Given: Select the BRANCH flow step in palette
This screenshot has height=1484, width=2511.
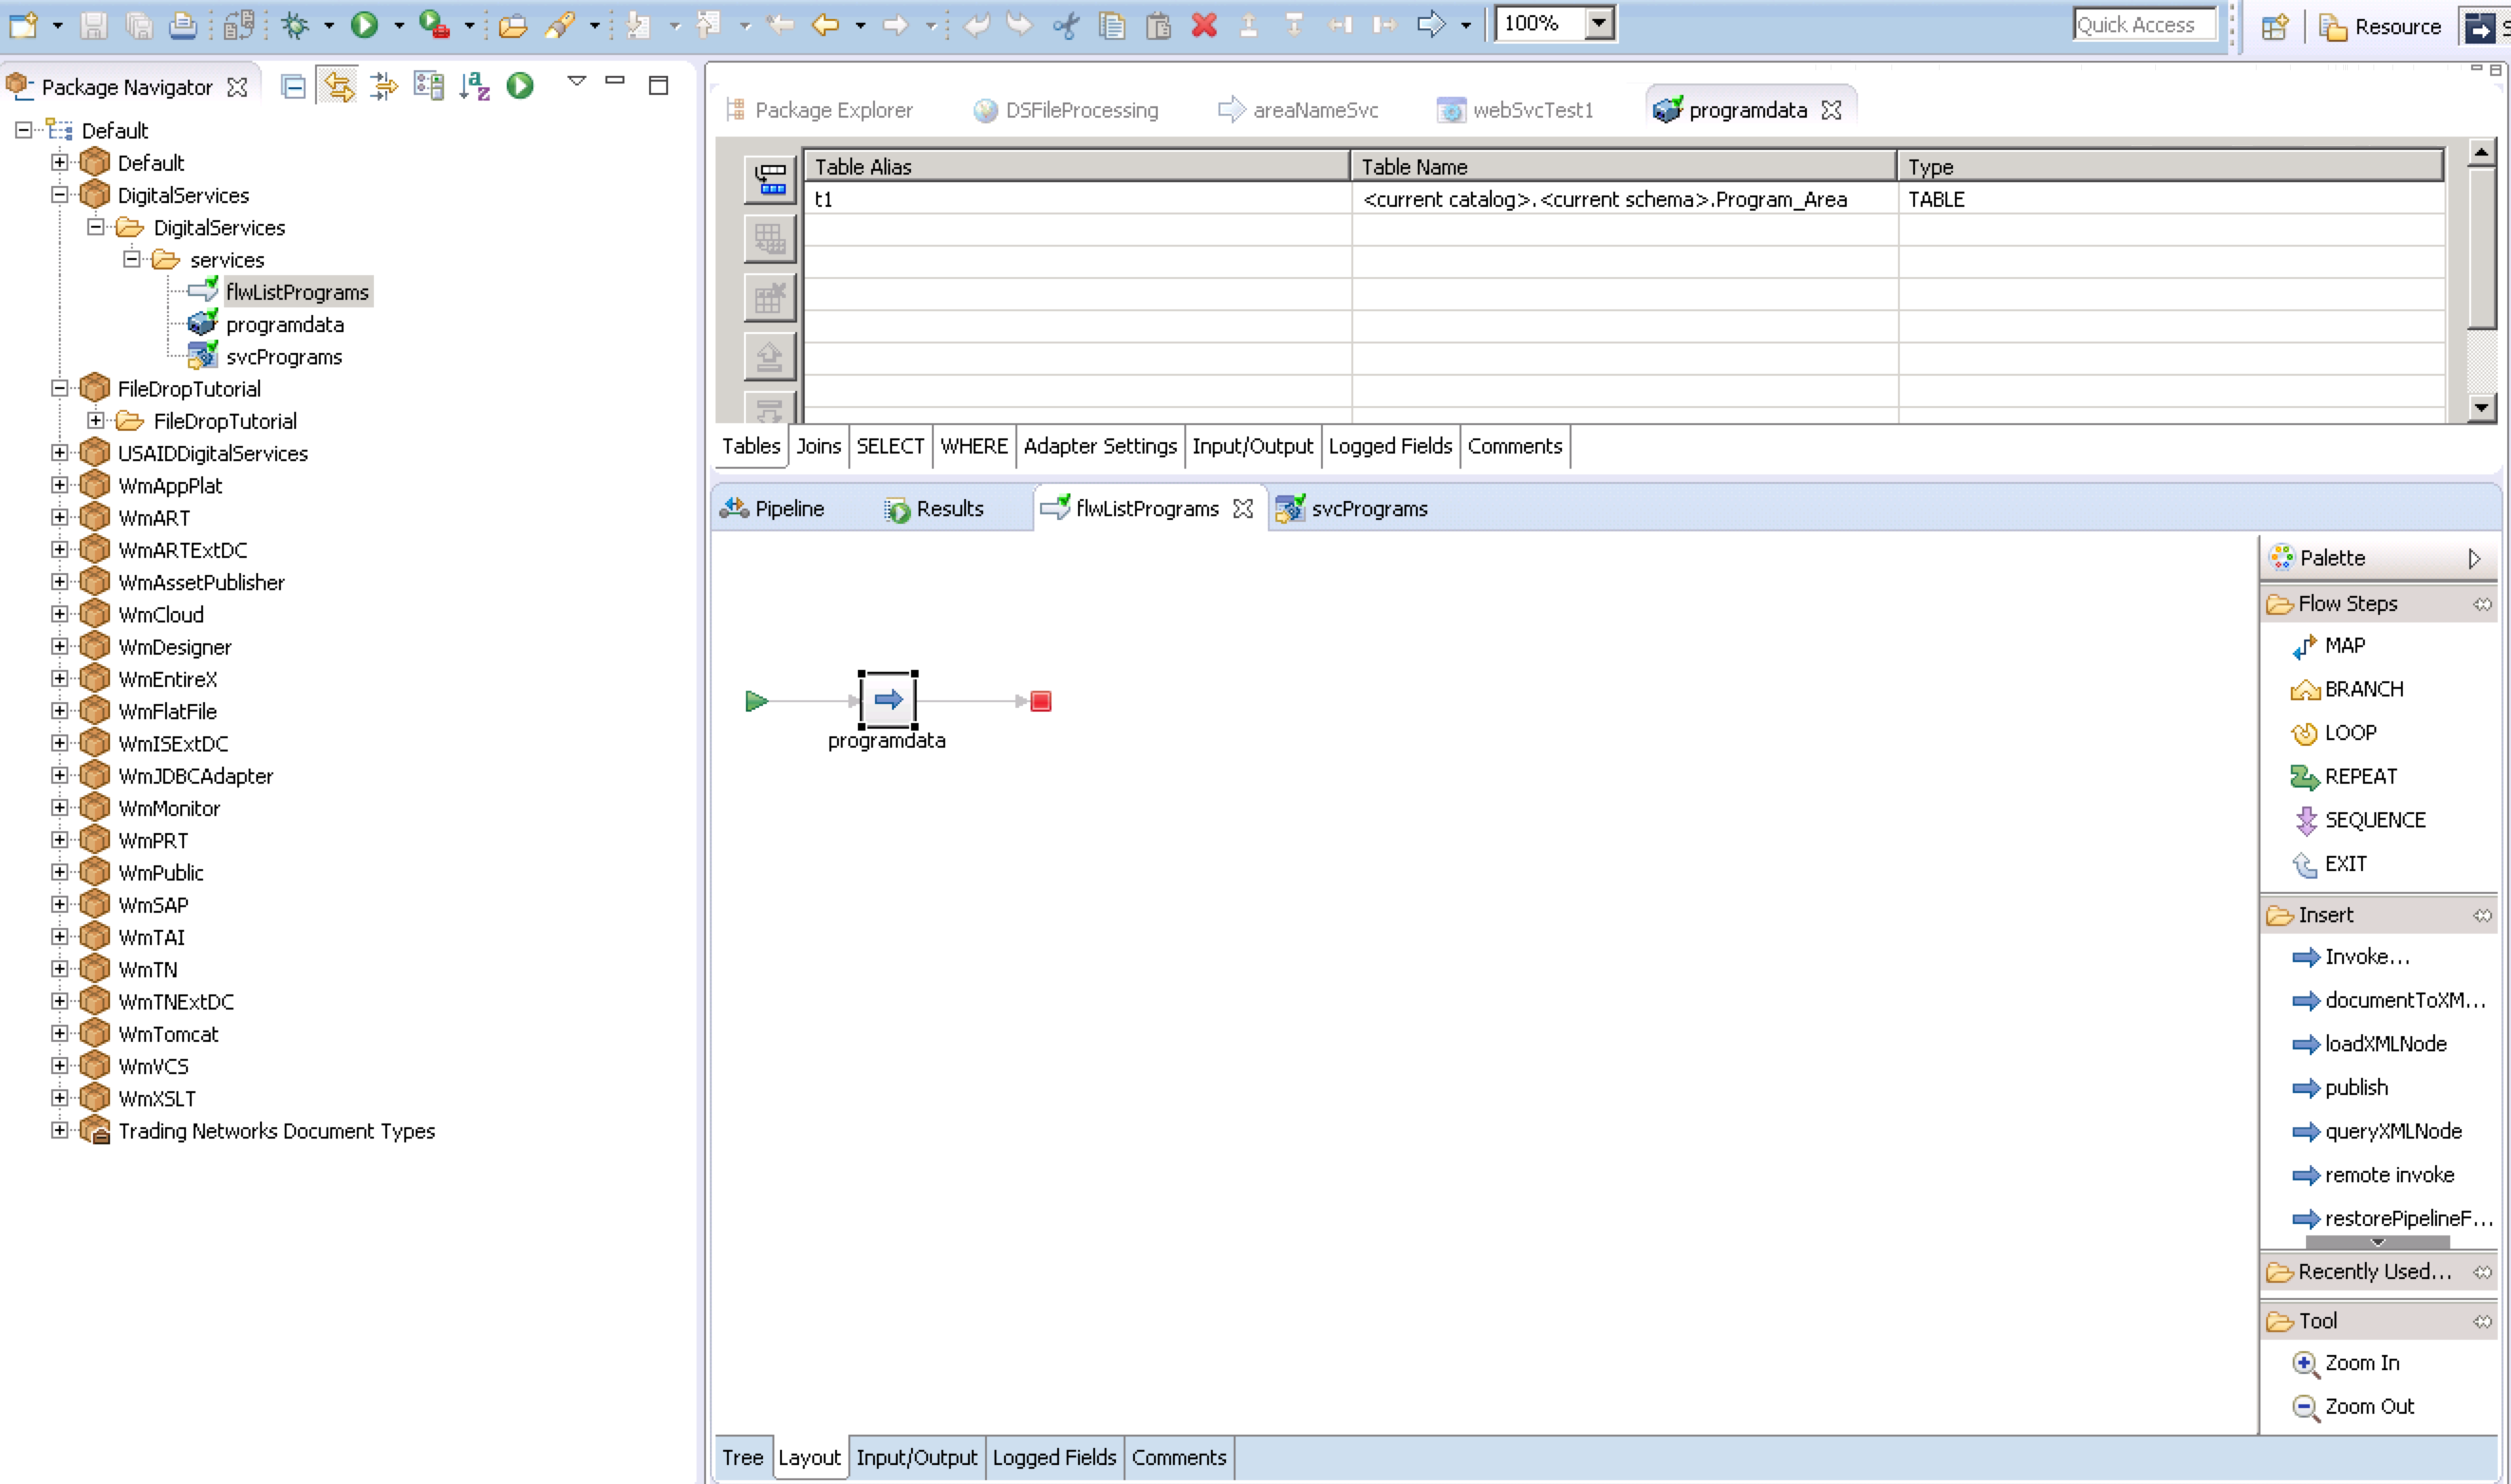Looking at the screenshot, I should (2363, 689).
